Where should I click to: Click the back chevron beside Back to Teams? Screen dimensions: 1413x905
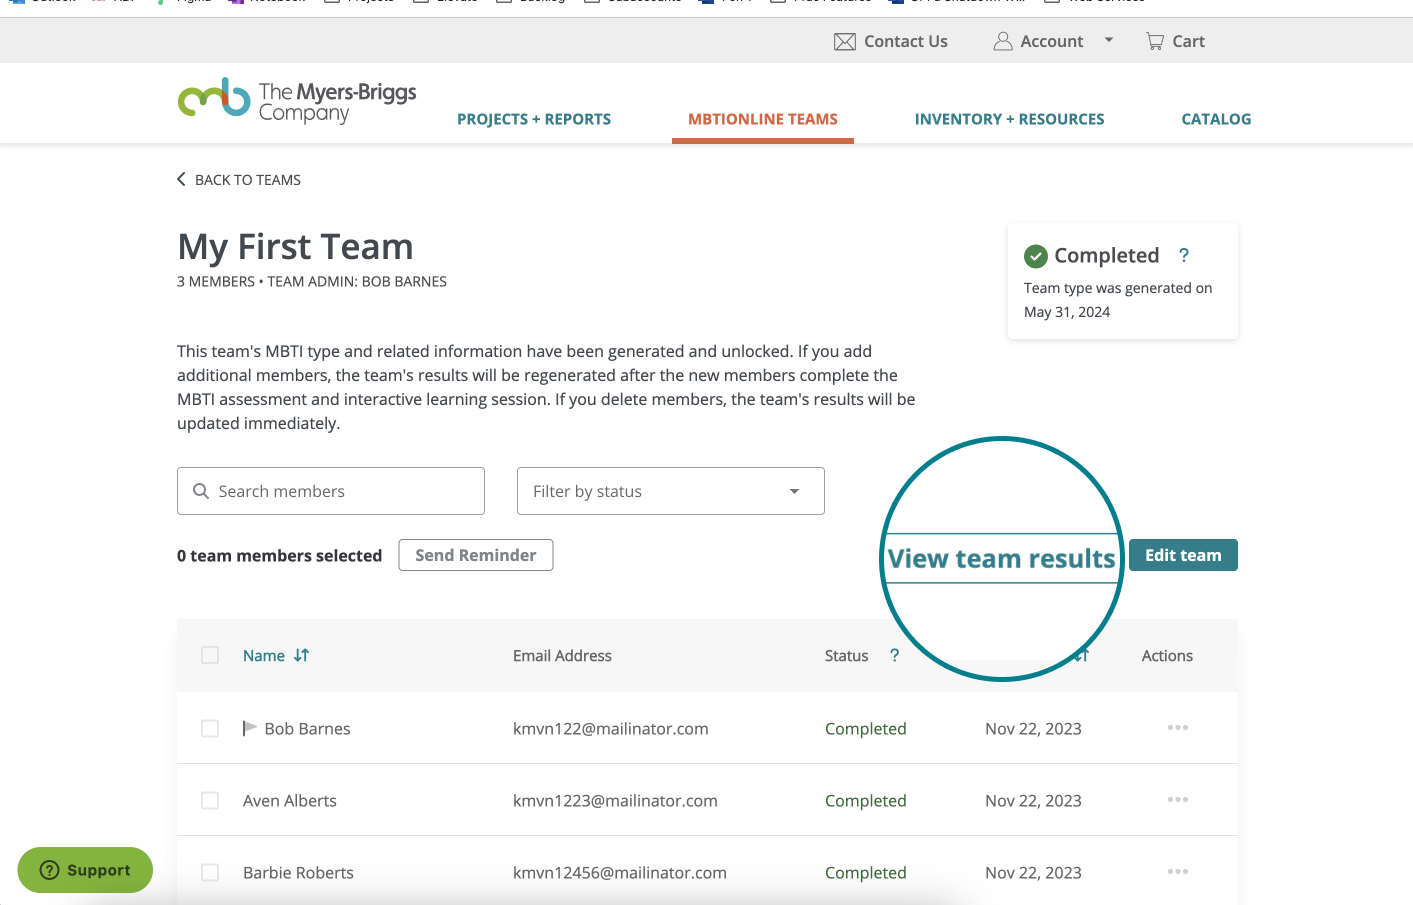click(x=181, y=179)
